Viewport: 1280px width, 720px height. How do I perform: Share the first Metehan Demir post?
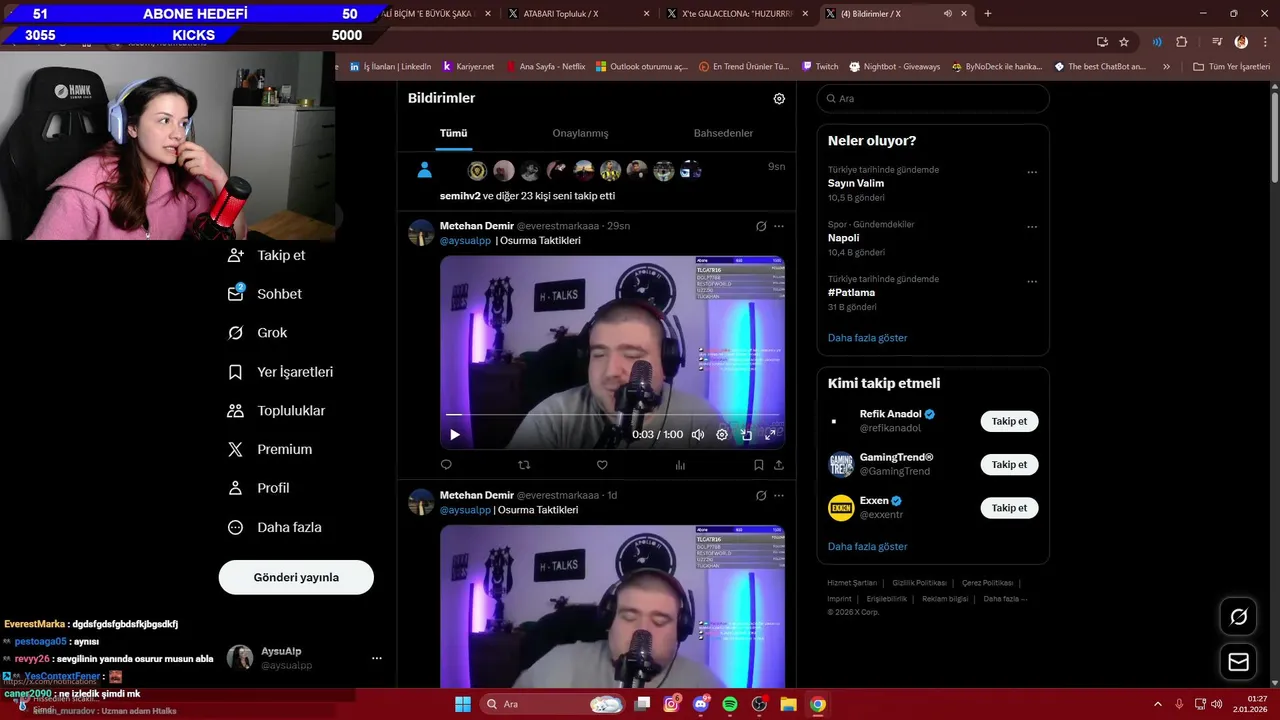(779, 465)
